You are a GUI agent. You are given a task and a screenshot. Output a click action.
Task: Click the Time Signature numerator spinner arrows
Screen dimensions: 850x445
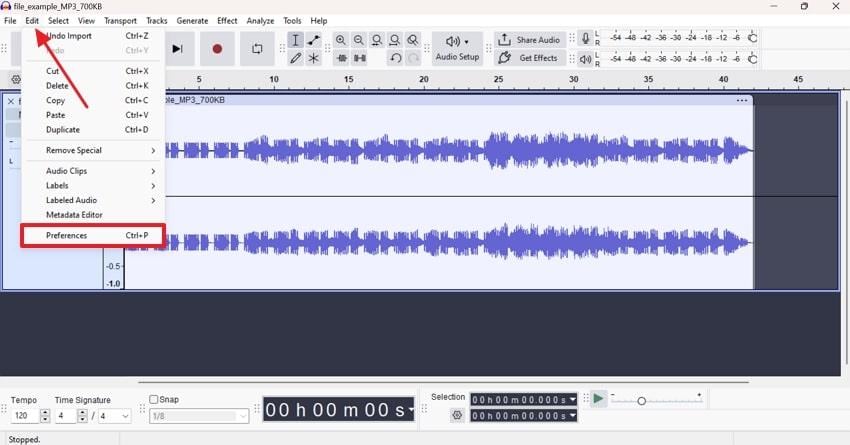coord(82,416)
